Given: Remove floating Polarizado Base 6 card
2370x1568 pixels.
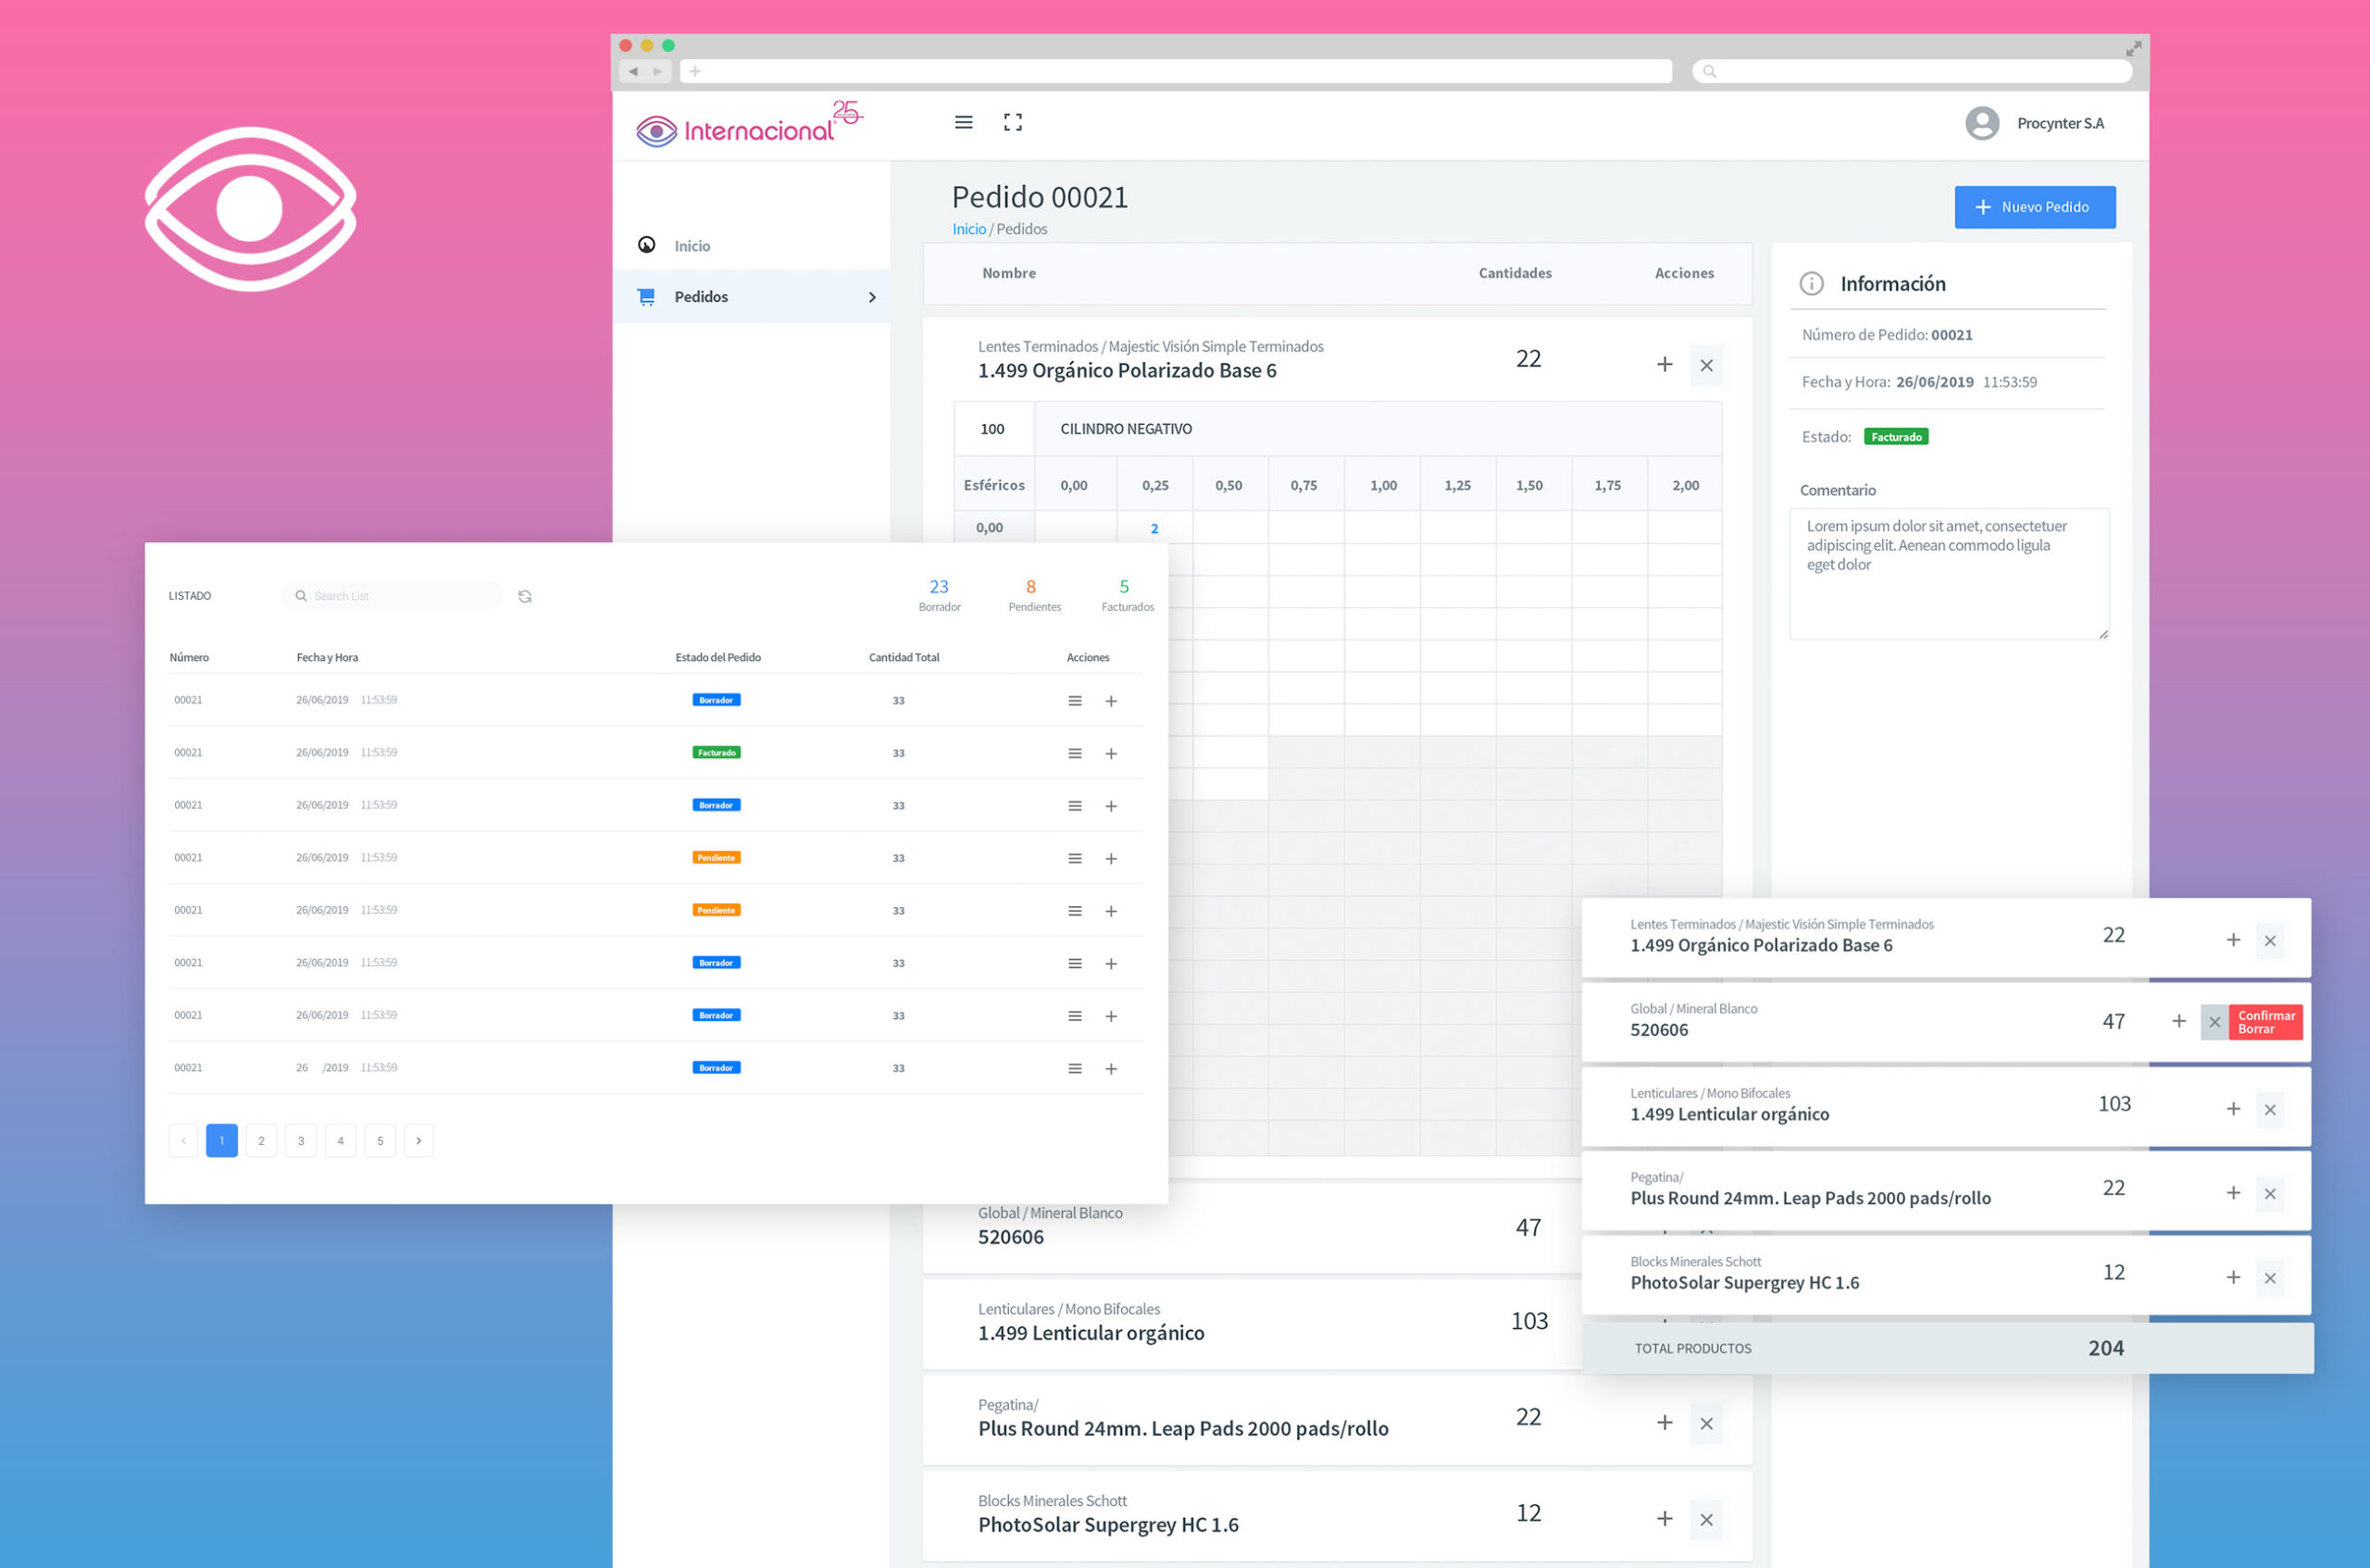Looking at the screenshot, I should (2269, 941).
